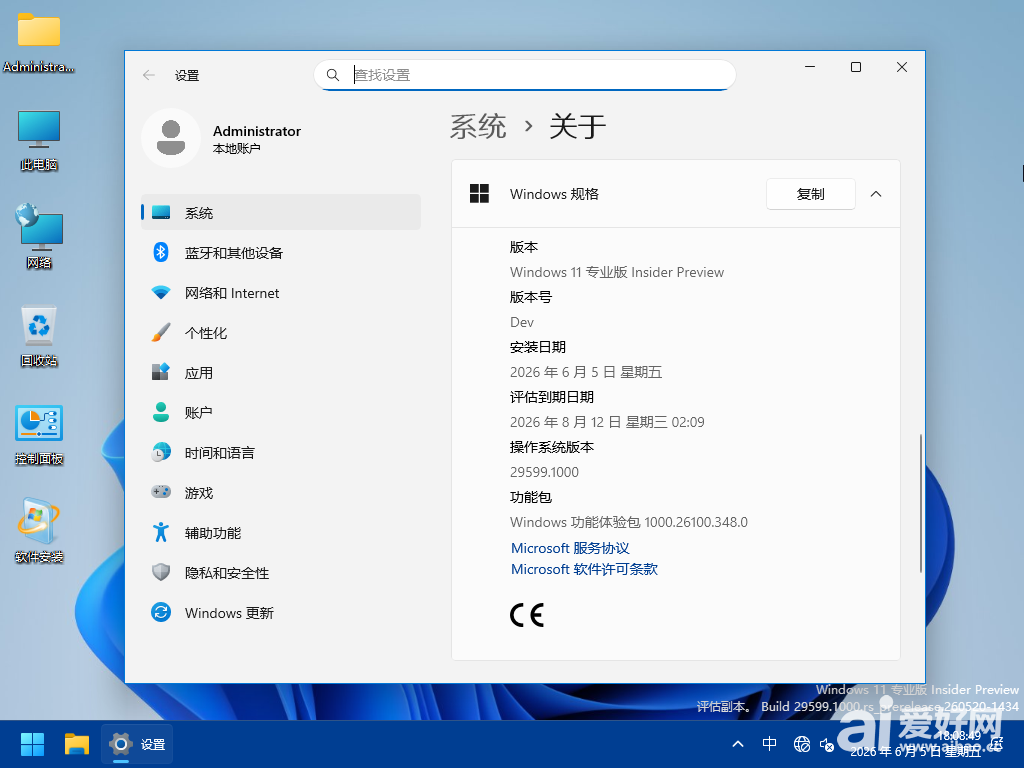Click the 中 input method indicator
Viewport: 1024px width, 768px height.
tap(769, 744)
